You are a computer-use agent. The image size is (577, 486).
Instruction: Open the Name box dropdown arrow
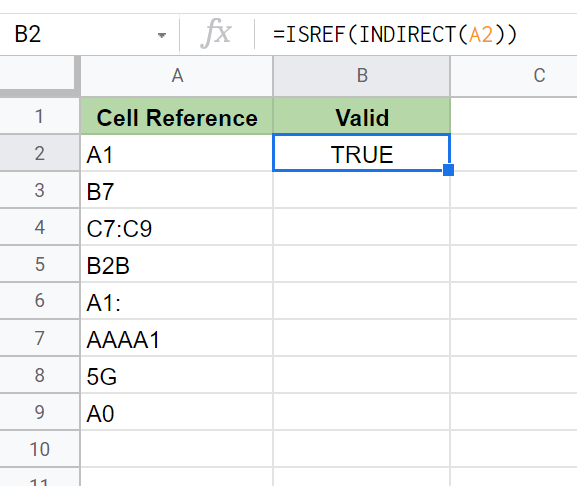[161, 35]
